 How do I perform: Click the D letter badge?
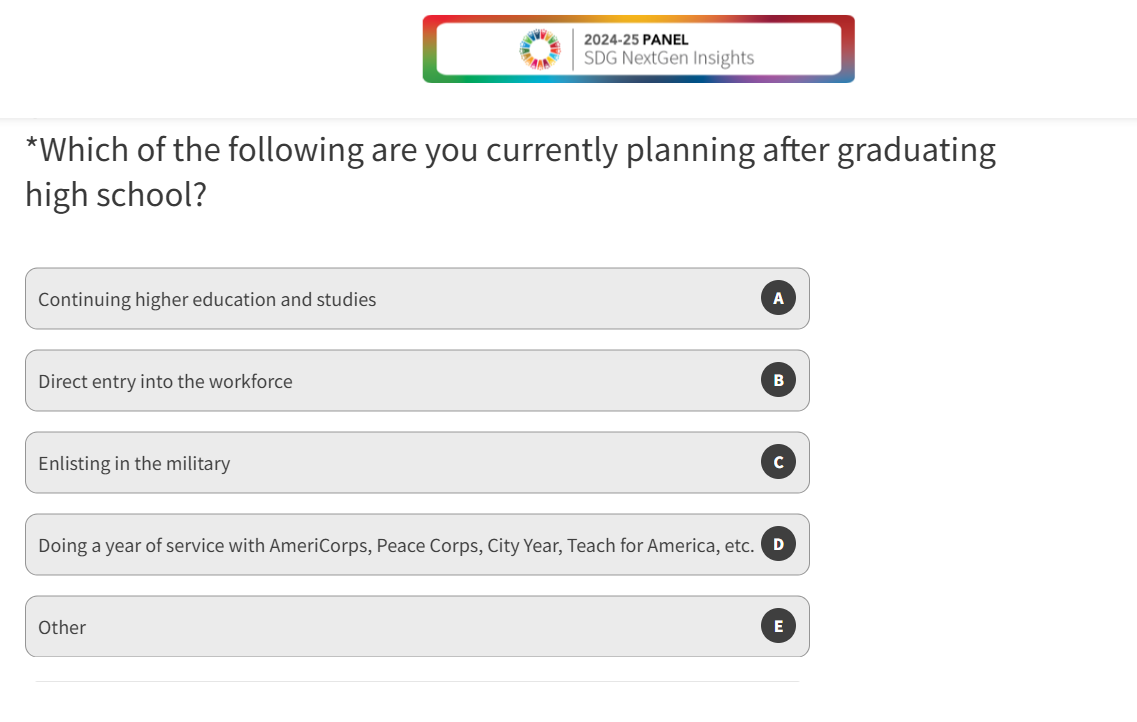tap(778, 544)
